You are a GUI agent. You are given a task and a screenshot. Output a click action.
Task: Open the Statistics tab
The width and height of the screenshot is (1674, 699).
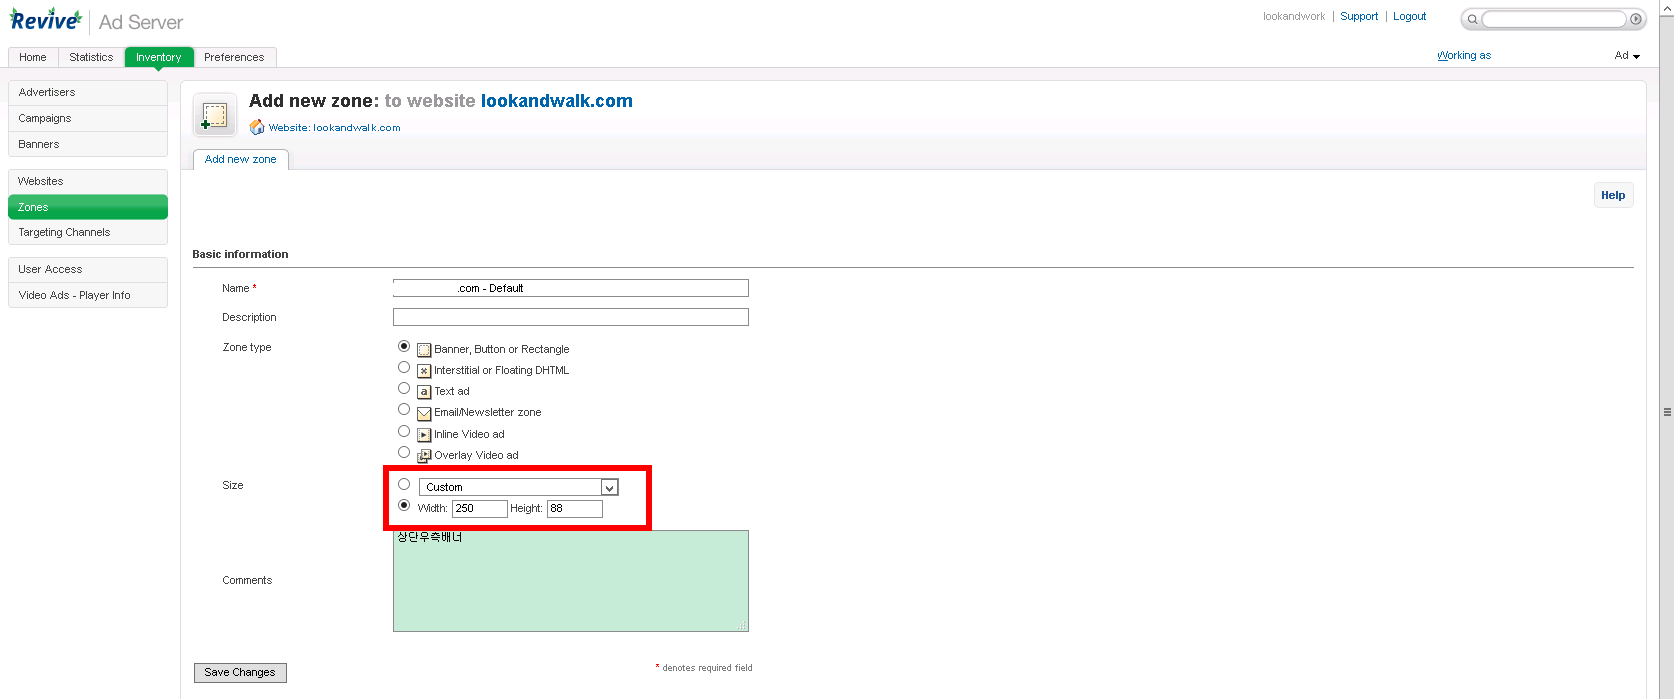pyautogui.click(x=91, y=57)
